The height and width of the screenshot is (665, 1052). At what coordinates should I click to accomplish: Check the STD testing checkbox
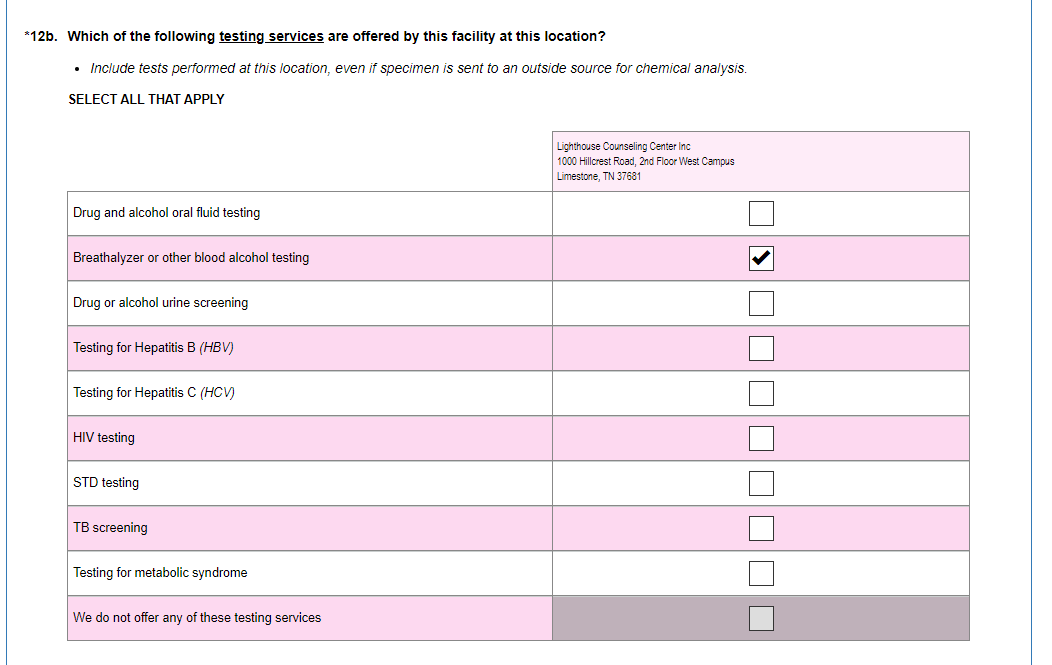coord(761,483)
